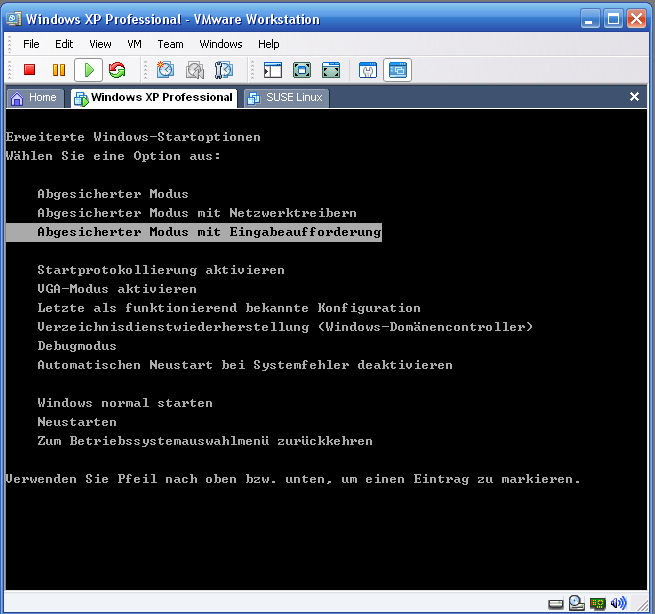Open the Snapshot Manager wrench icon
The width and height of the screenshot is (655, 614).
coord(224,70)
